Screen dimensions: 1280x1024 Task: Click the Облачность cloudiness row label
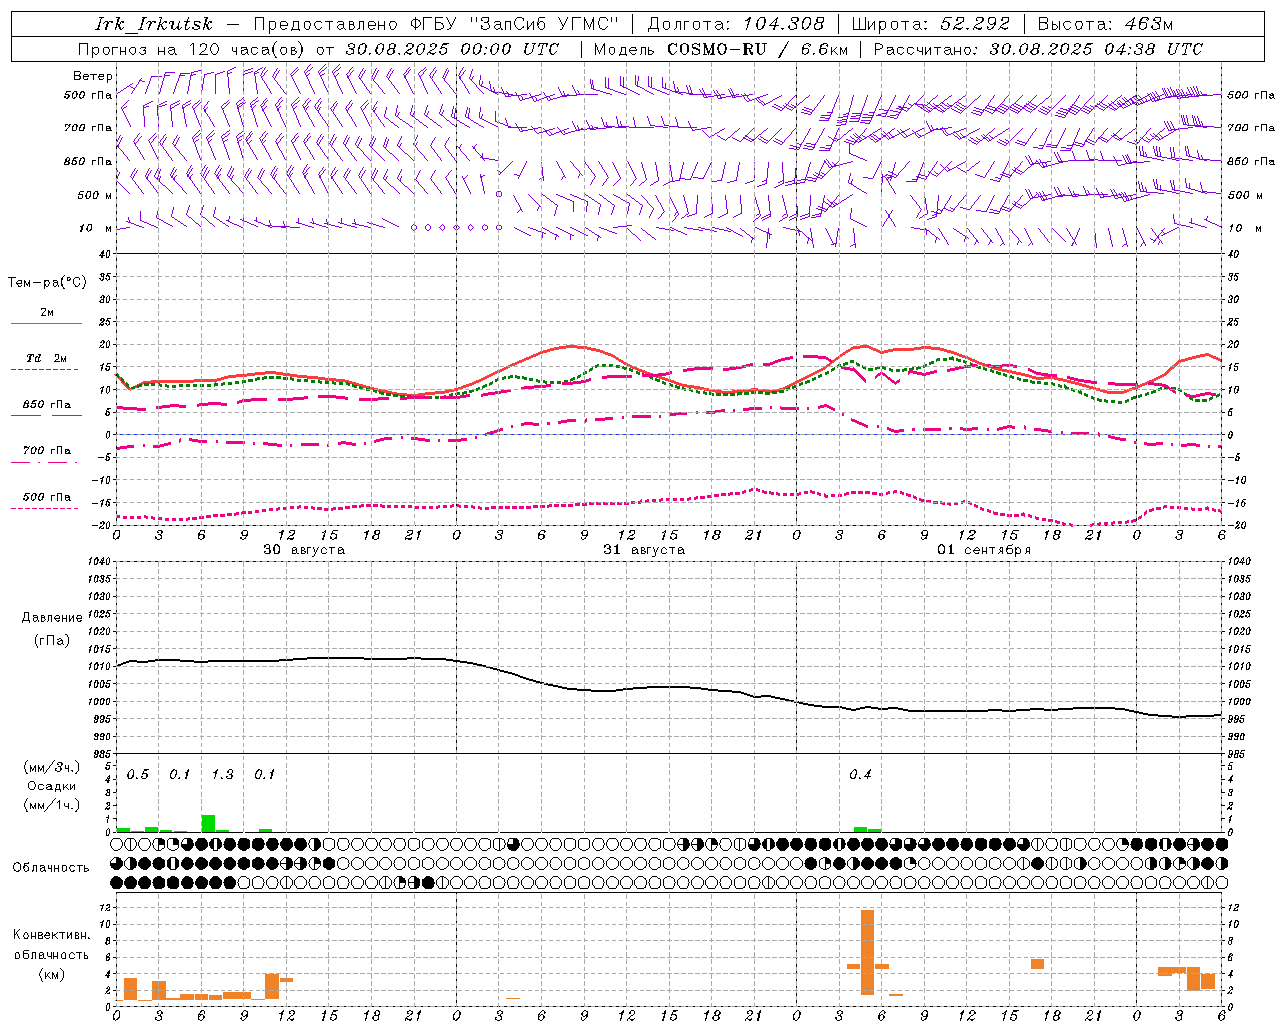51,867
